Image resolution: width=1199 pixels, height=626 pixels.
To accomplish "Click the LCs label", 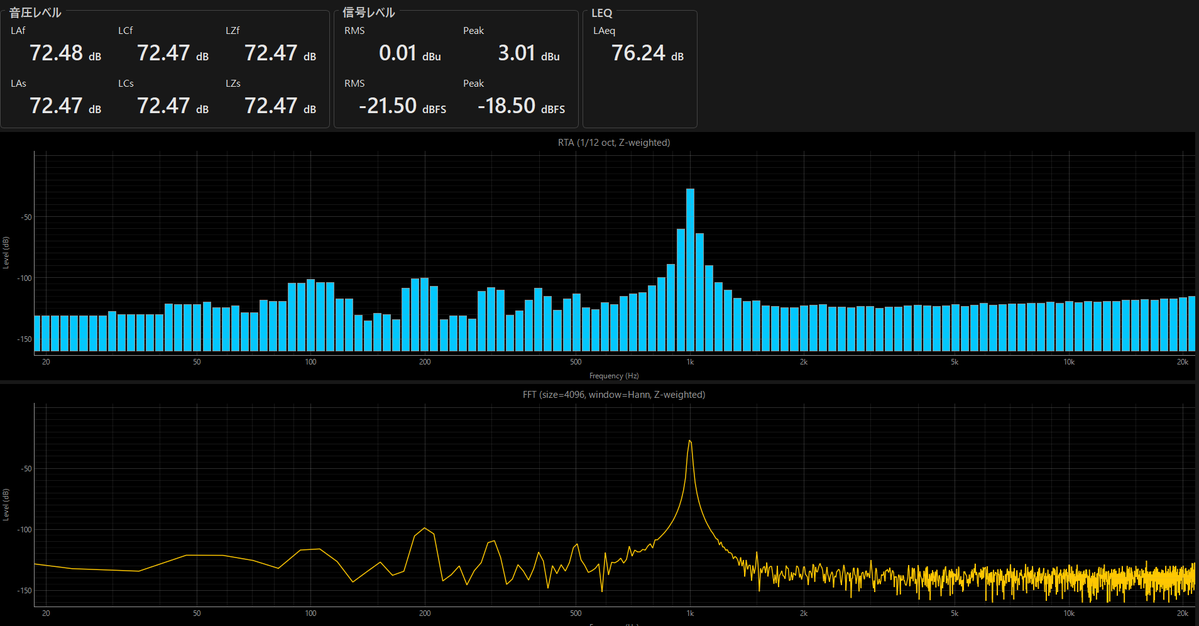I will (126, 83).
